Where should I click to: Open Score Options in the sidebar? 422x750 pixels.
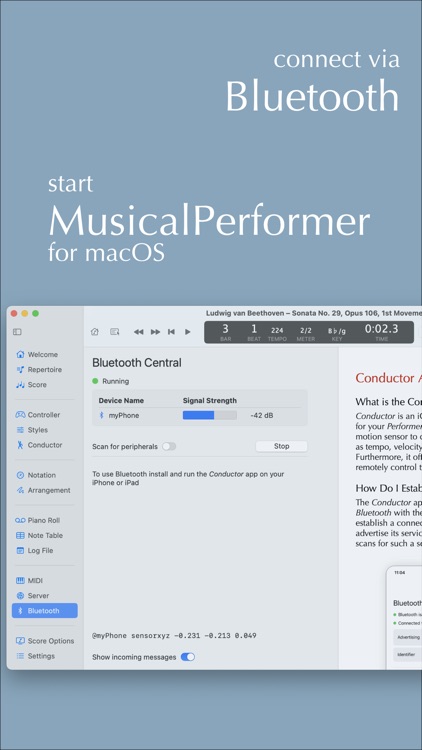(44, 641)
